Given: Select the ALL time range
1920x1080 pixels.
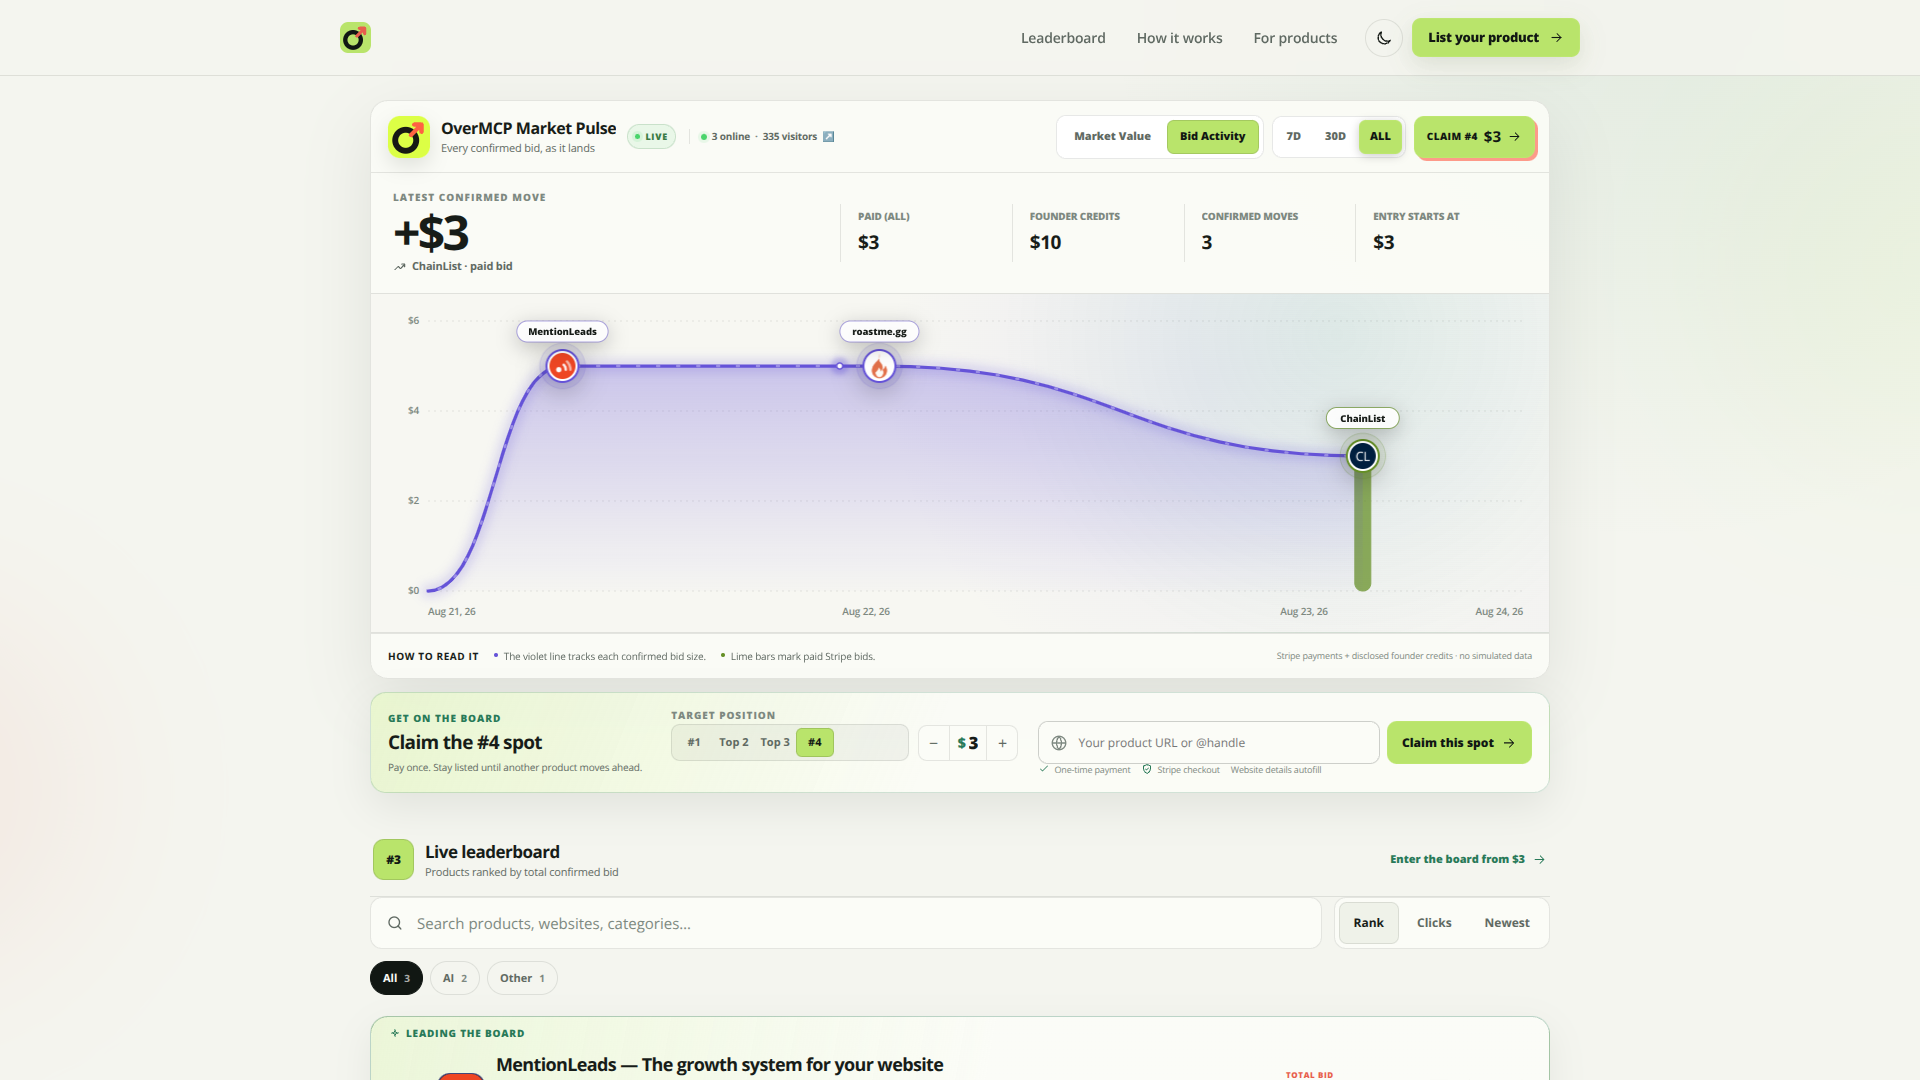Looking at the screenshot, I should pos(1380,136).
